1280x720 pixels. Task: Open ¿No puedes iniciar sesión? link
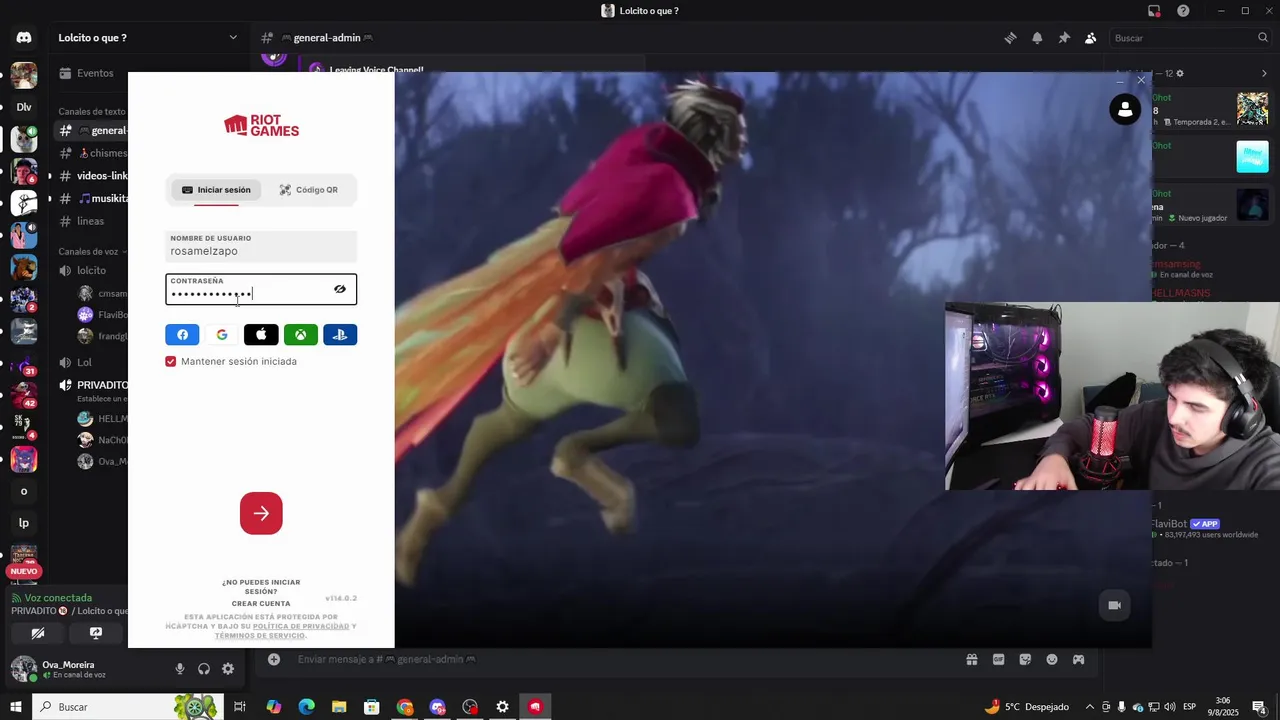click(x=261, y=587)
